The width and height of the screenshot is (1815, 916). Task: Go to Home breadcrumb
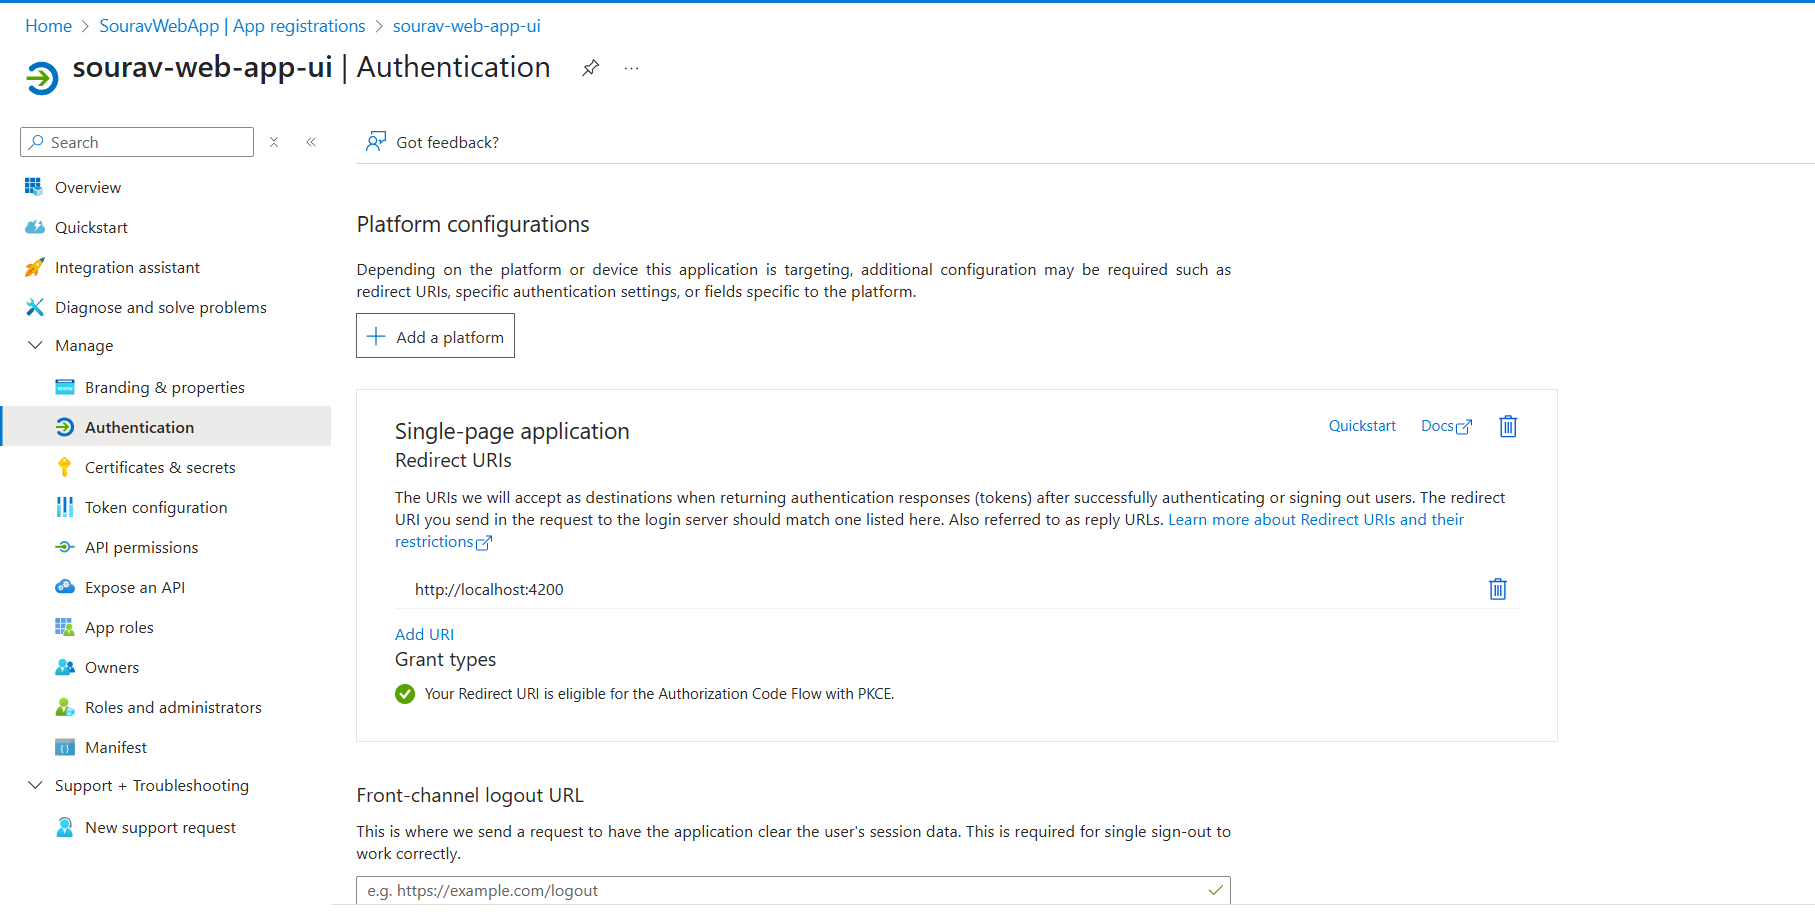coord(48,26)
